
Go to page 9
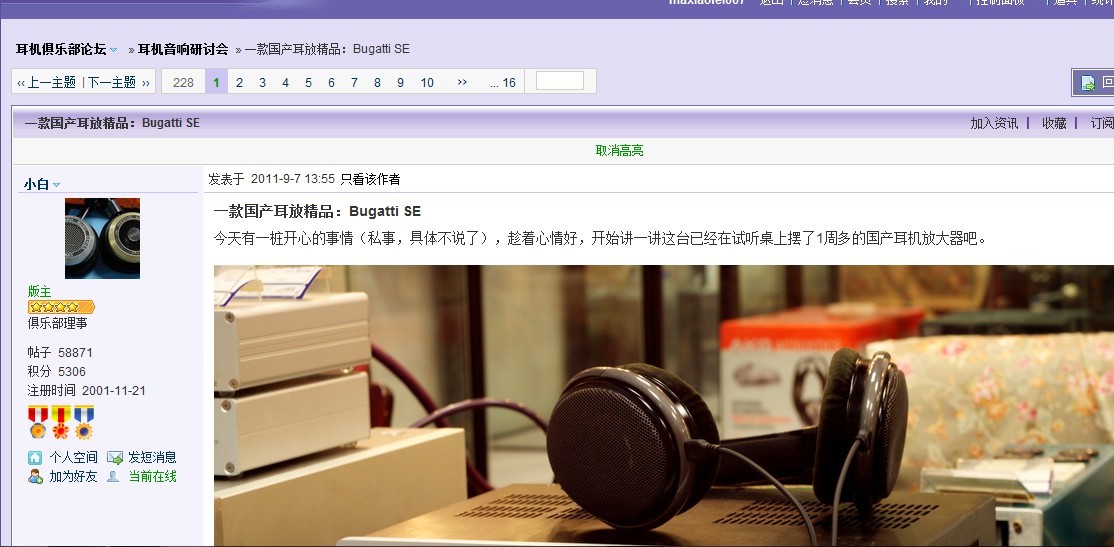pyautogui.click(x=400, y=82)
